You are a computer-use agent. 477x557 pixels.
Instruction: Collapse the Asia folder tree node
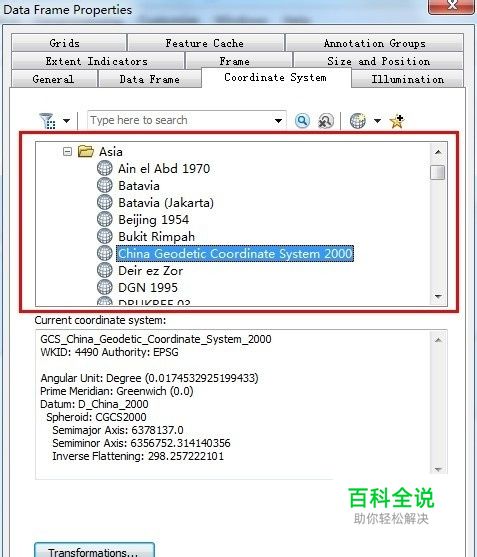(x=67, y=152)
